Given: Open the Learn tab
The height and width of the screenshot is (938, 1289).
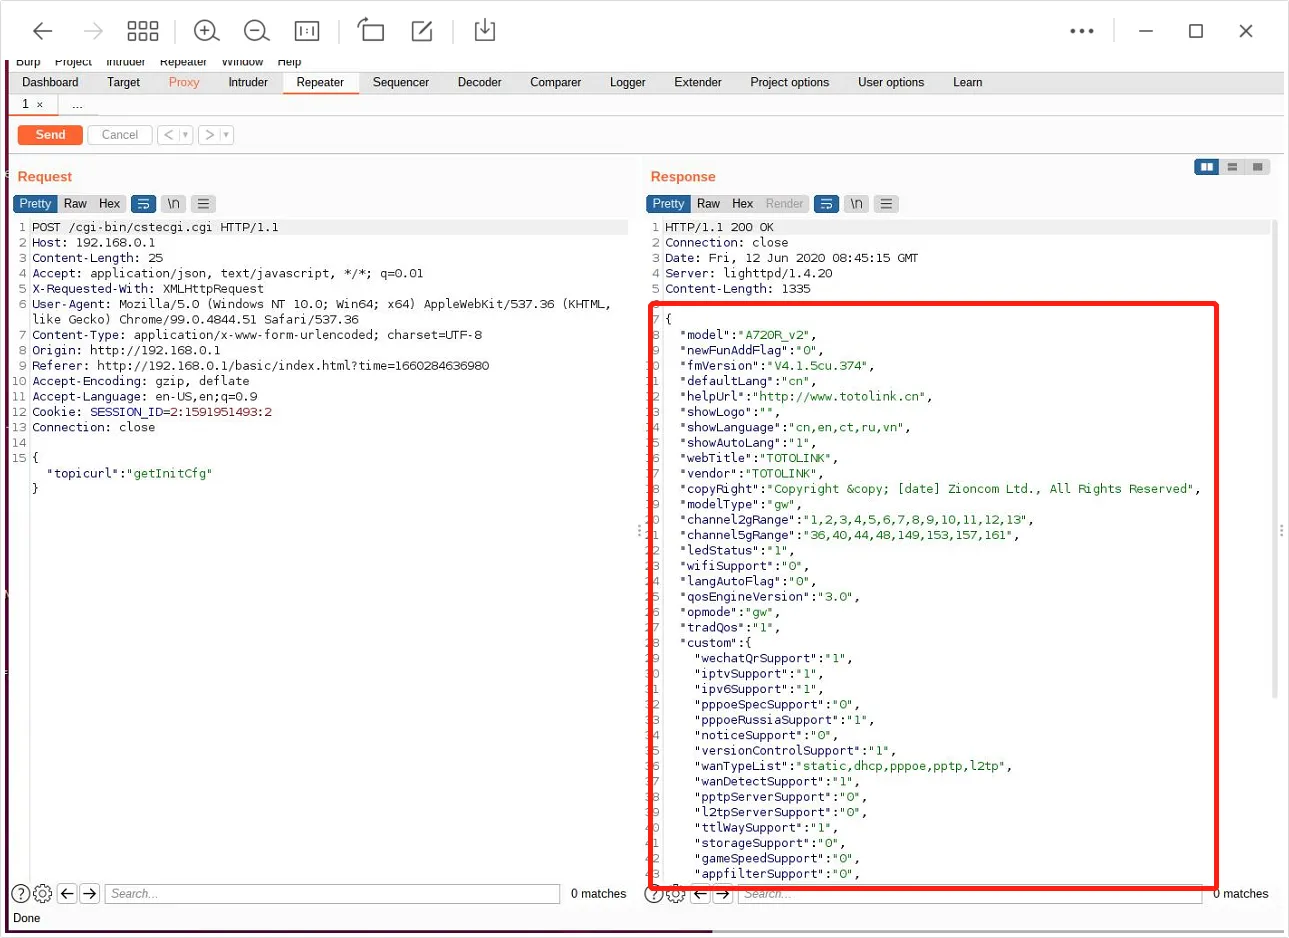Looking at the screenshot, I should tap(967, 83).
